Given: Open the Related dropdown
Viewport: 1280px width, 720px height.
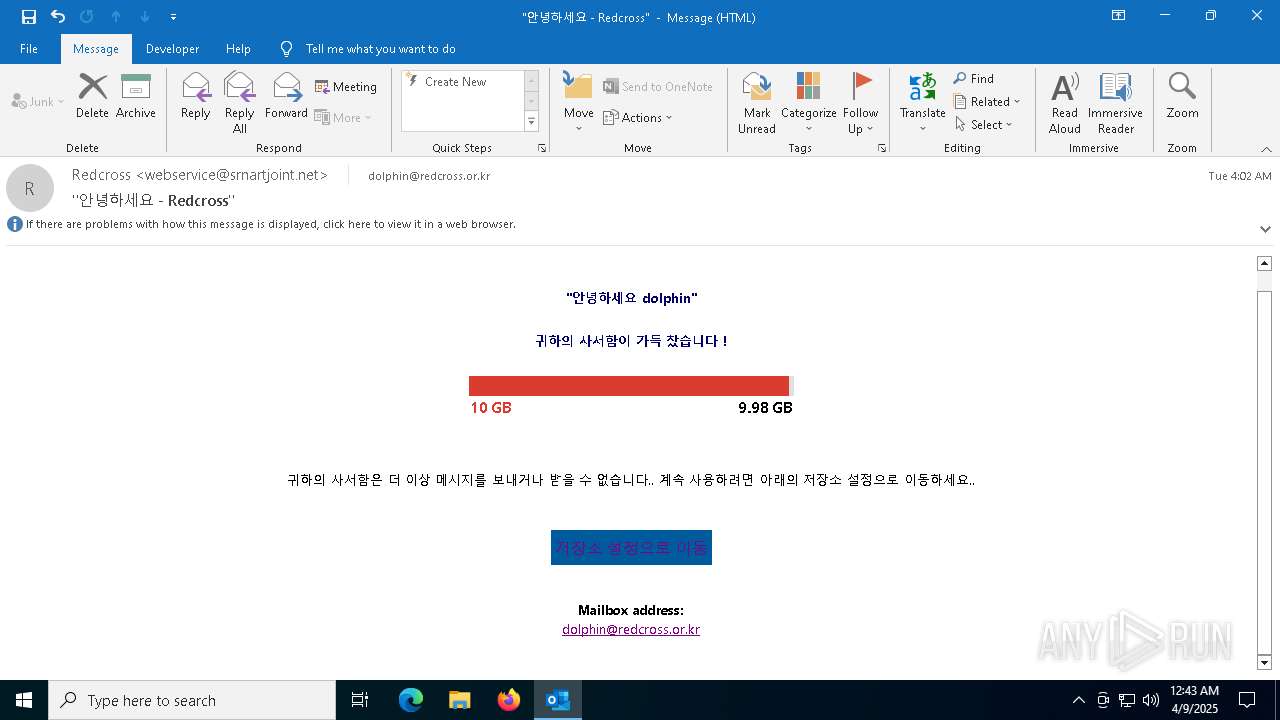Looking at the screenshot, I should point(987,101).
